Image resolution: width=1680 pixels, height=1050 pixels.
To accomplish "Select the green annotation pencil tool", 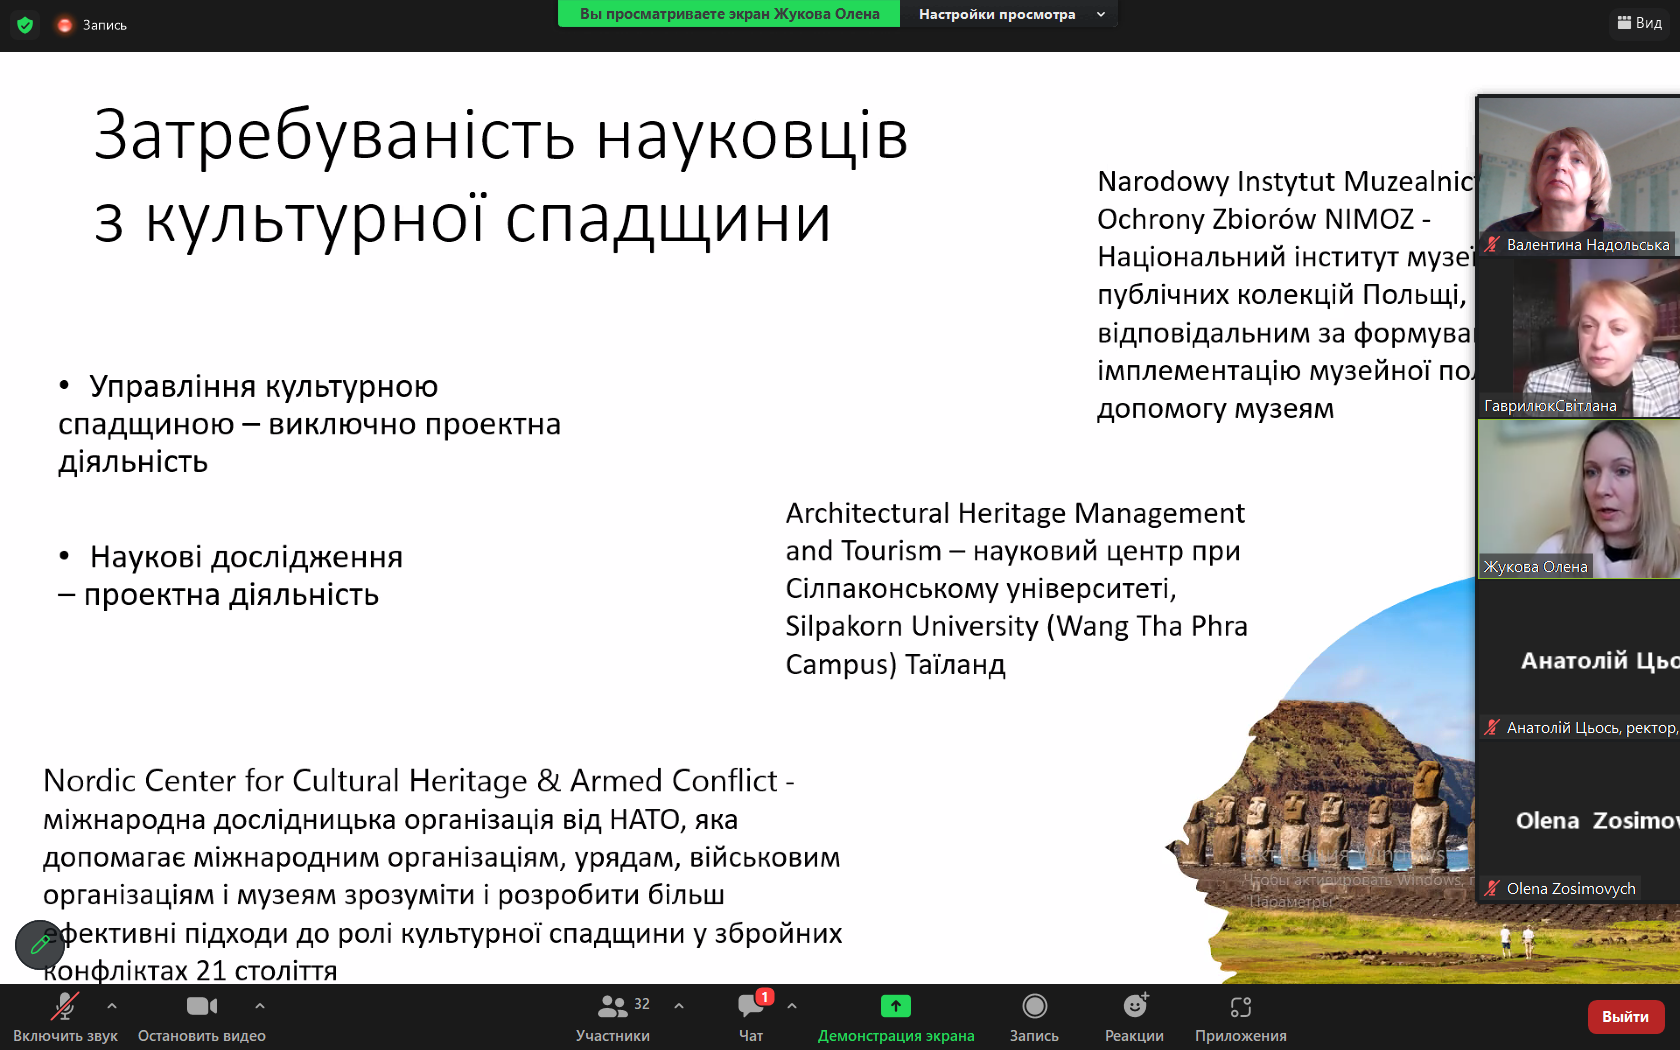I will (39, 944).
